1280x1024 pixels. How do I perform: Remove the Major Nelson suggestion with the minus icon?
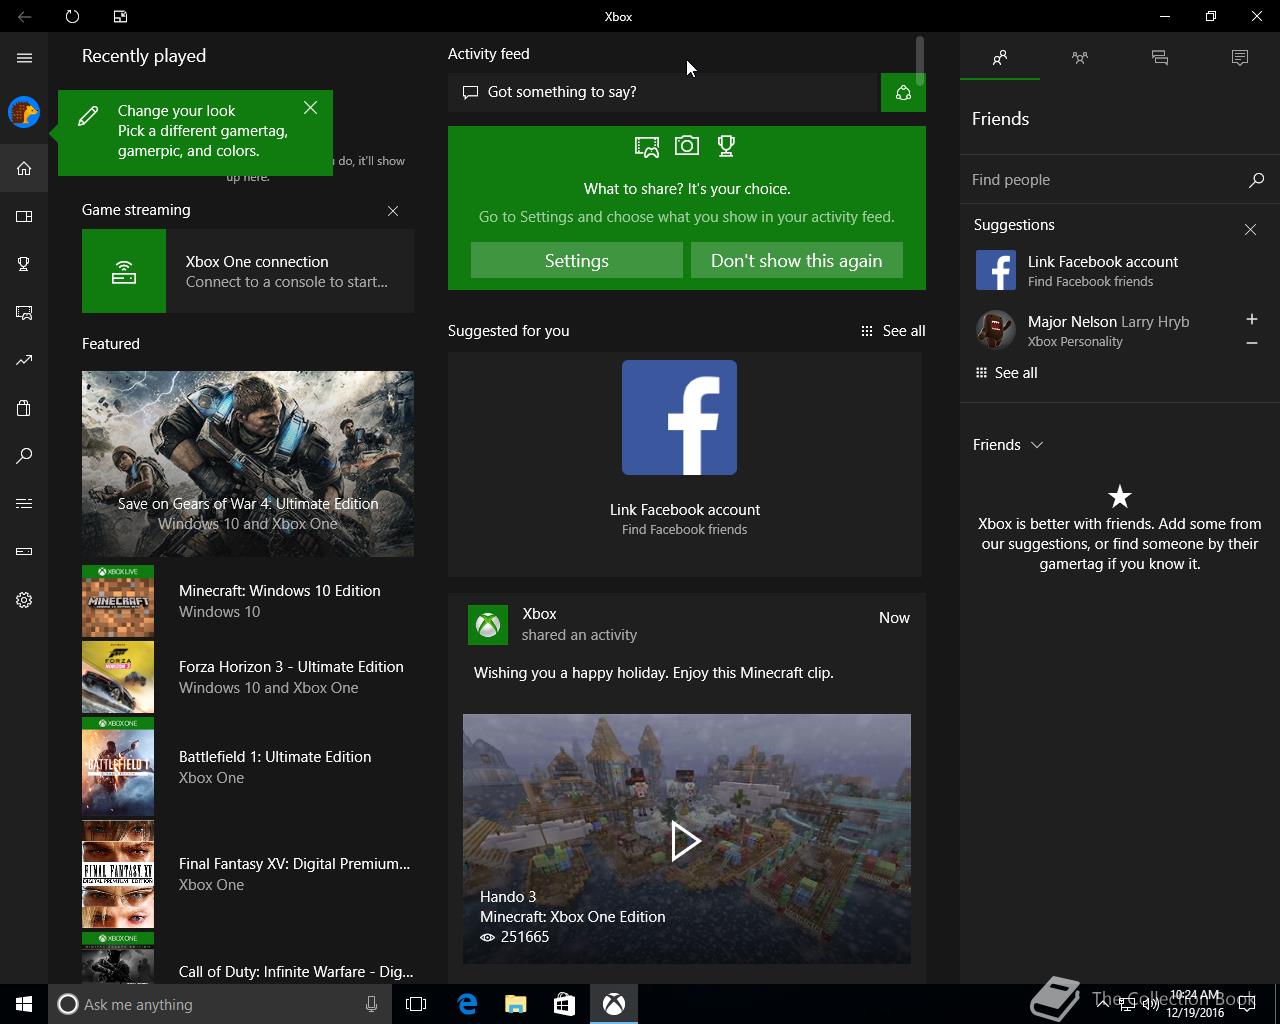[x=1251, y=343]
